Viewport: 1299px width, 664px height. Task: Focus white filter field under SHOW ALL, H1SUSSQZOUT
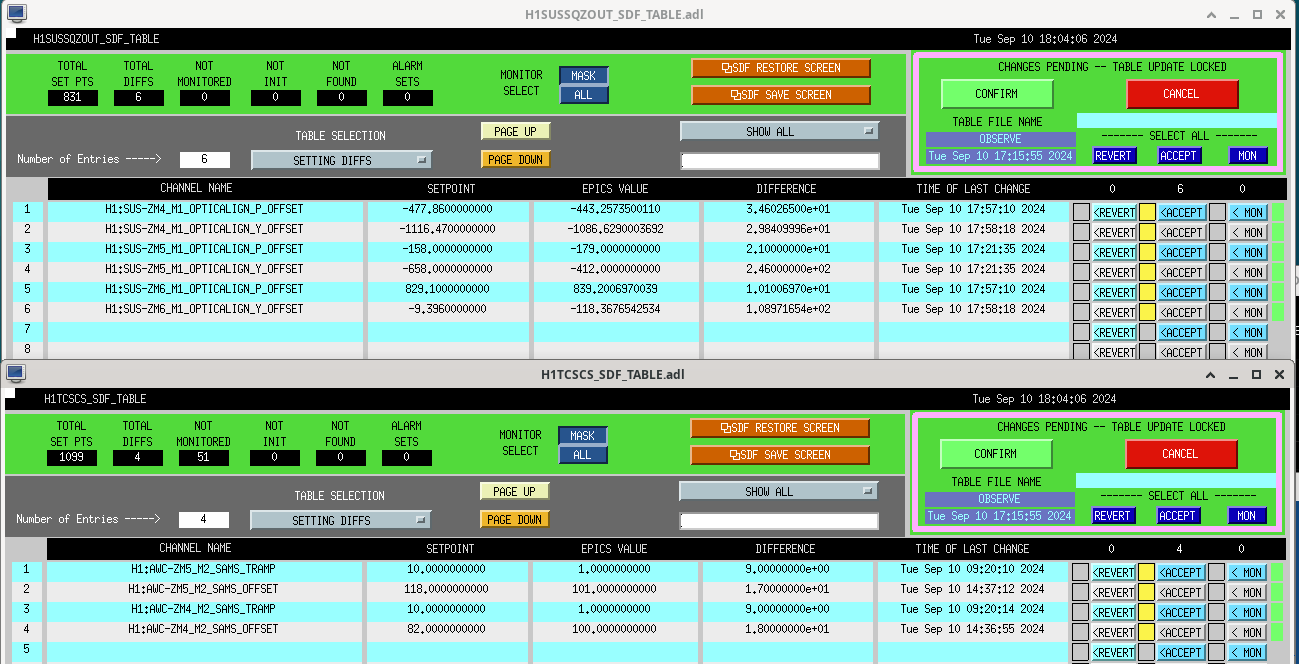coord(780,161)
